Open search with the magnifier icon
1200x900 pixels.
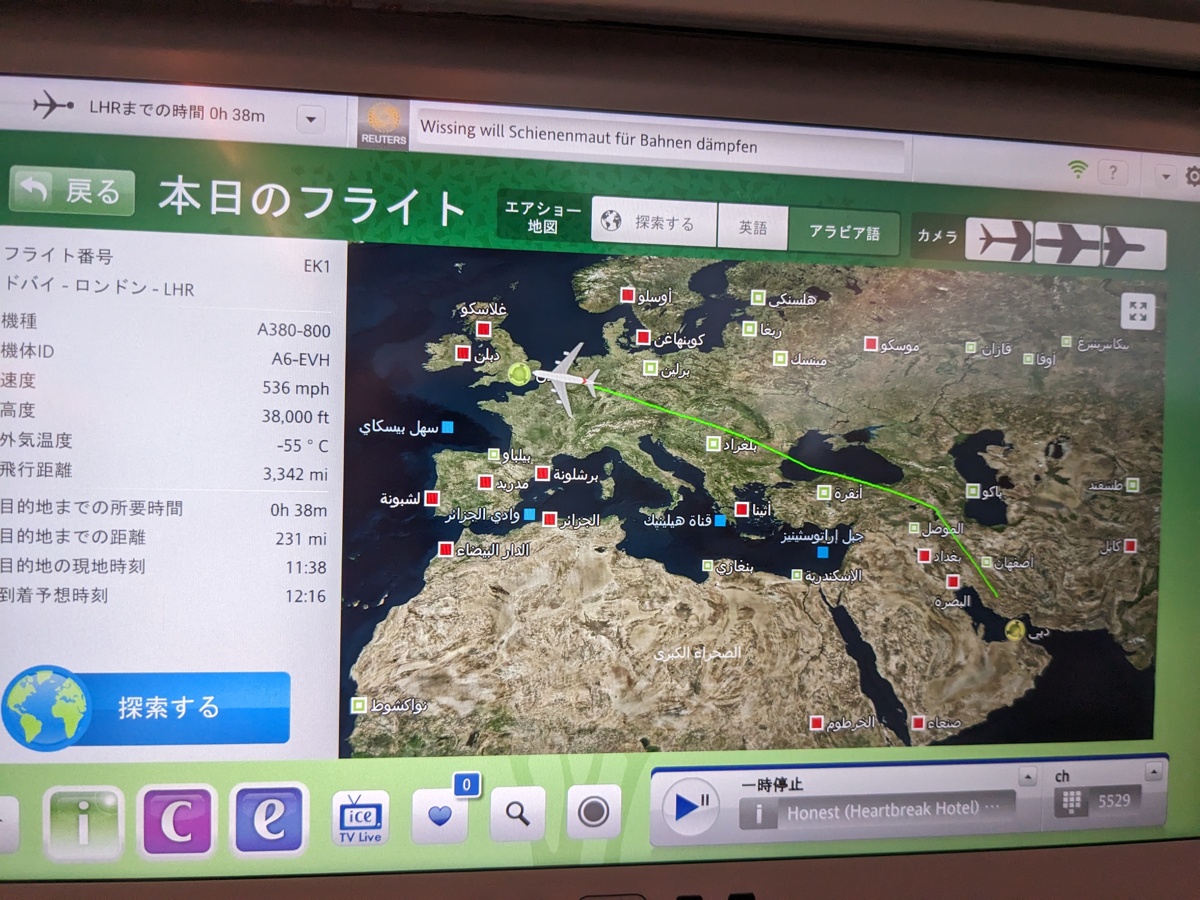517,812
